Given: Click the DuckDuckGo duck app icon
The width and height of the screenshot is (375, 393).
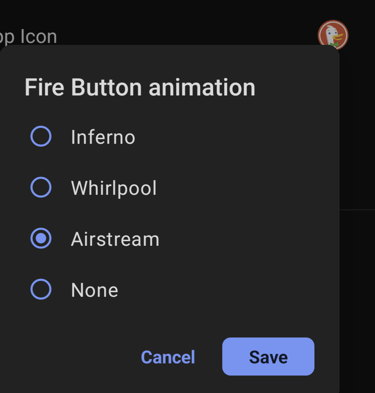Looking at the screenshot, I should (333, 34).
